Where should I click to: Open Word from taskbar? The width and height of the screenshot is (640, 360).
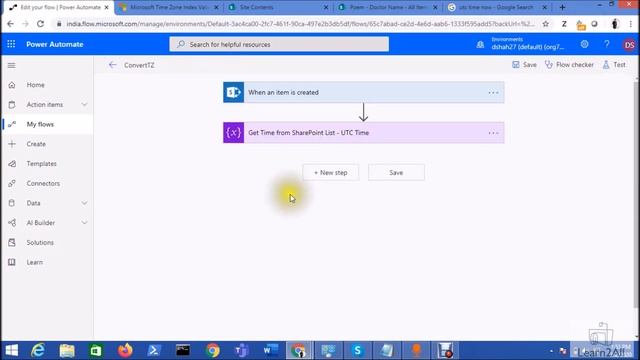click(271, 350)
